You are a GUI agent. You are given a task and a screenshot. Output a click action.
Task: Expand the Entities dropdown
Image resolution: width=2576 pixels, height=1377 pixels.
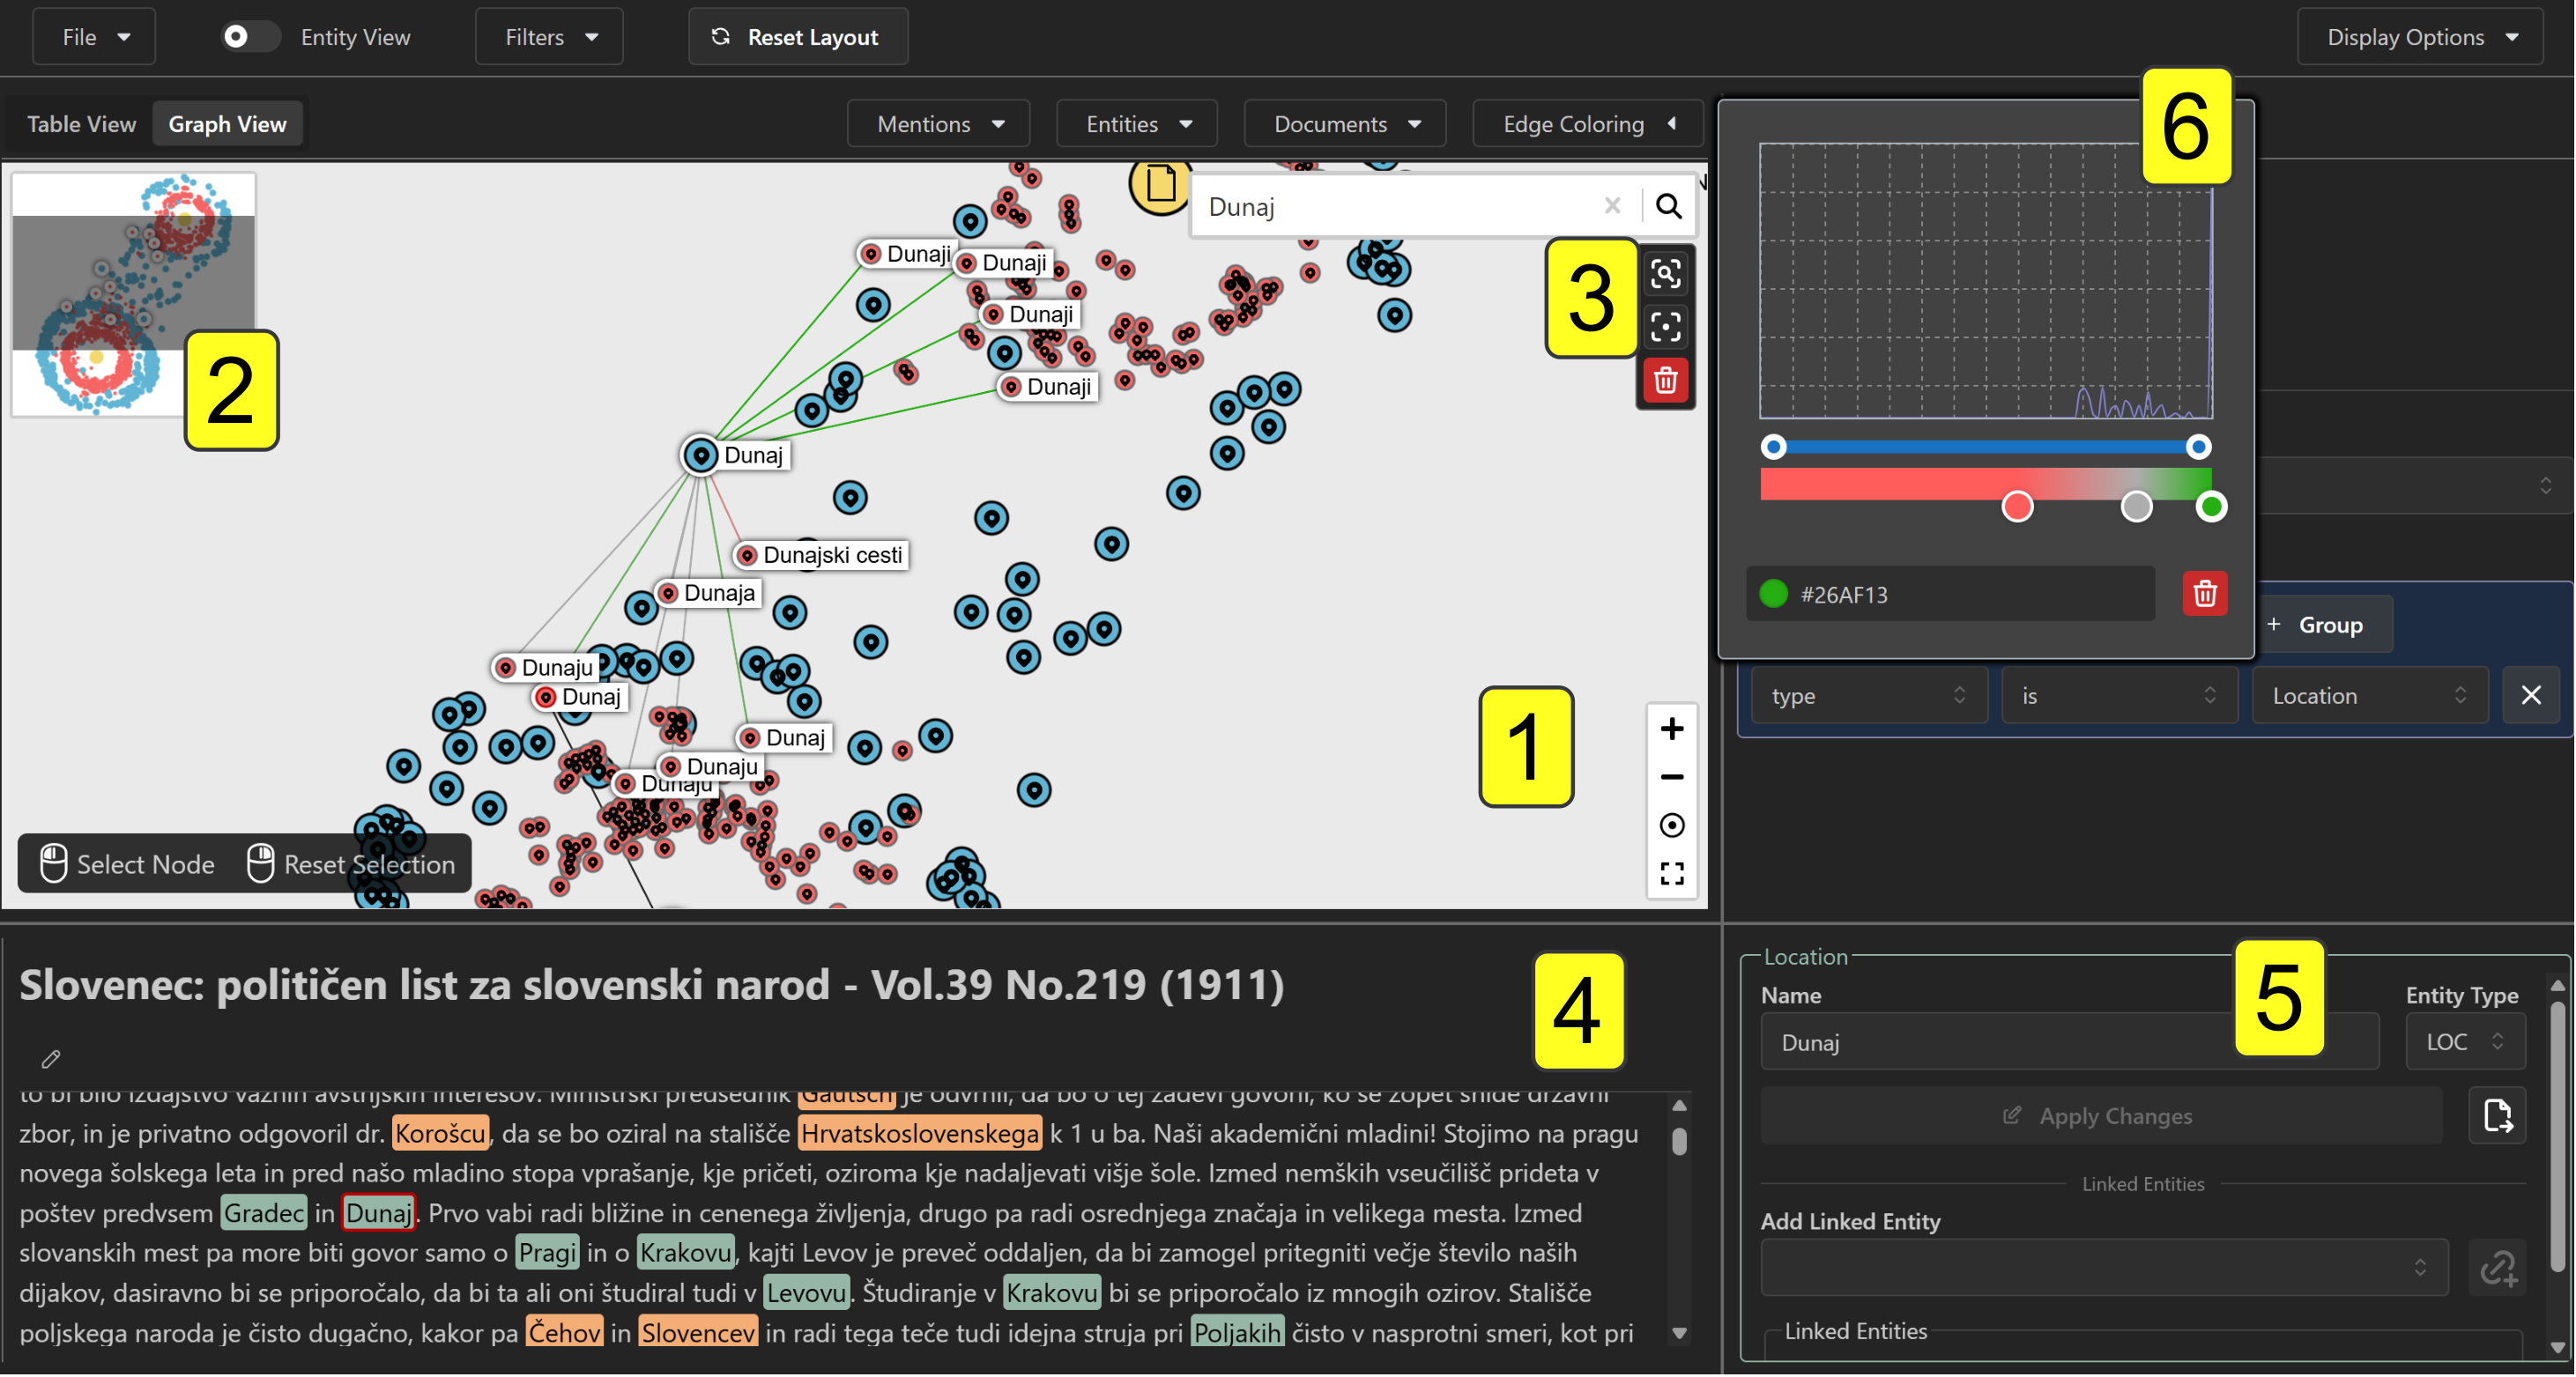1136,124
